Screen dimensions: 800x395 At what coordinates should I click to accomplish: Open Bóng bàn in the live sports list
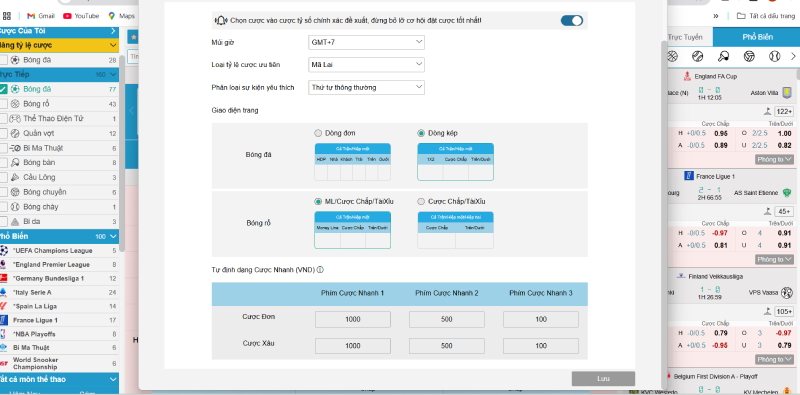[x=39, y=163]
